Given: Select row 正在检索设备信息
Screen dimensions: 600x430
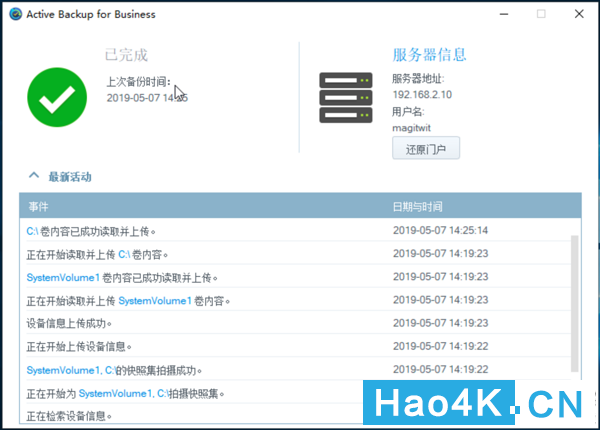Looking at the screenshot, I should click(191, 414).
